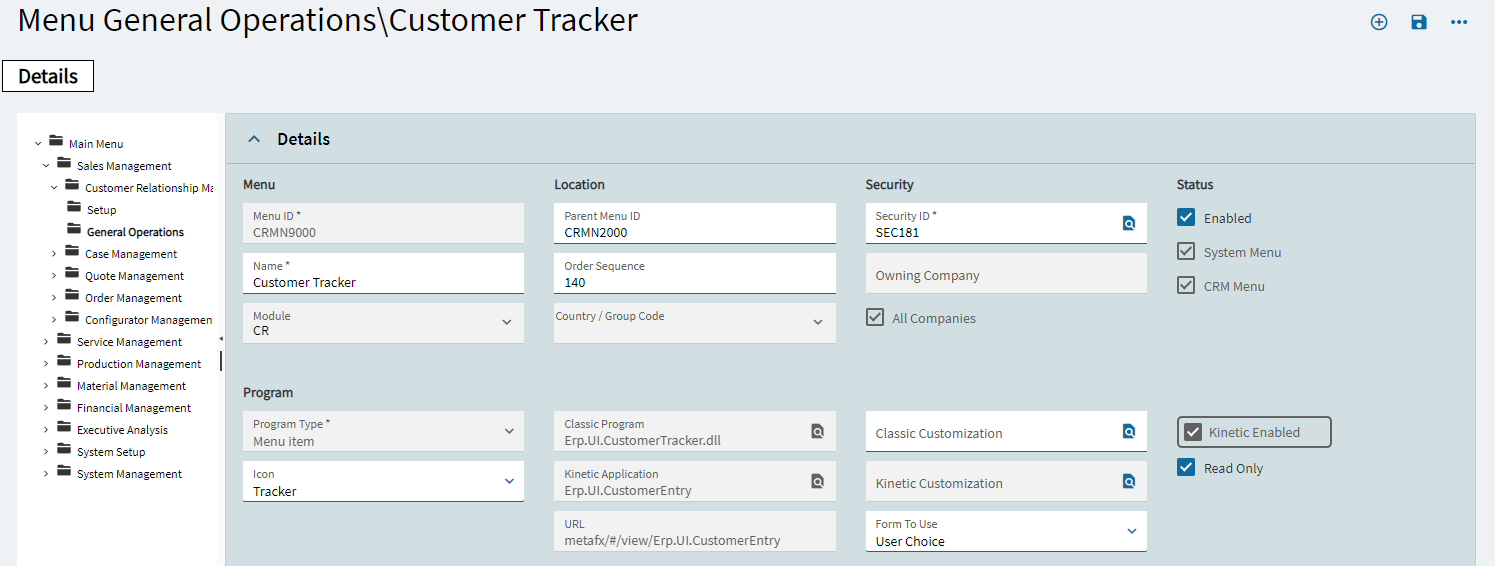Open the Icon dropdown

[507, 481]
